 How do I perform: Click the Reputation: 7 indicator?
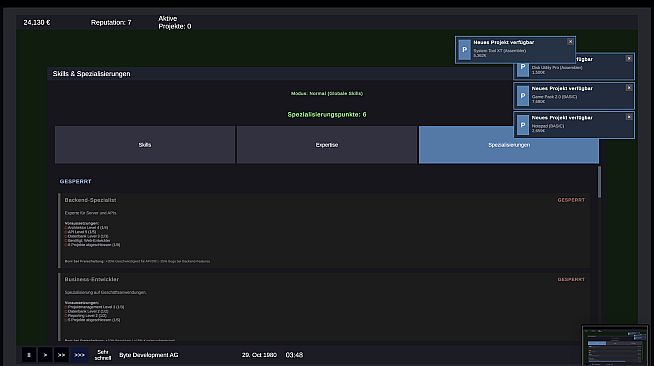pos(111,23)
